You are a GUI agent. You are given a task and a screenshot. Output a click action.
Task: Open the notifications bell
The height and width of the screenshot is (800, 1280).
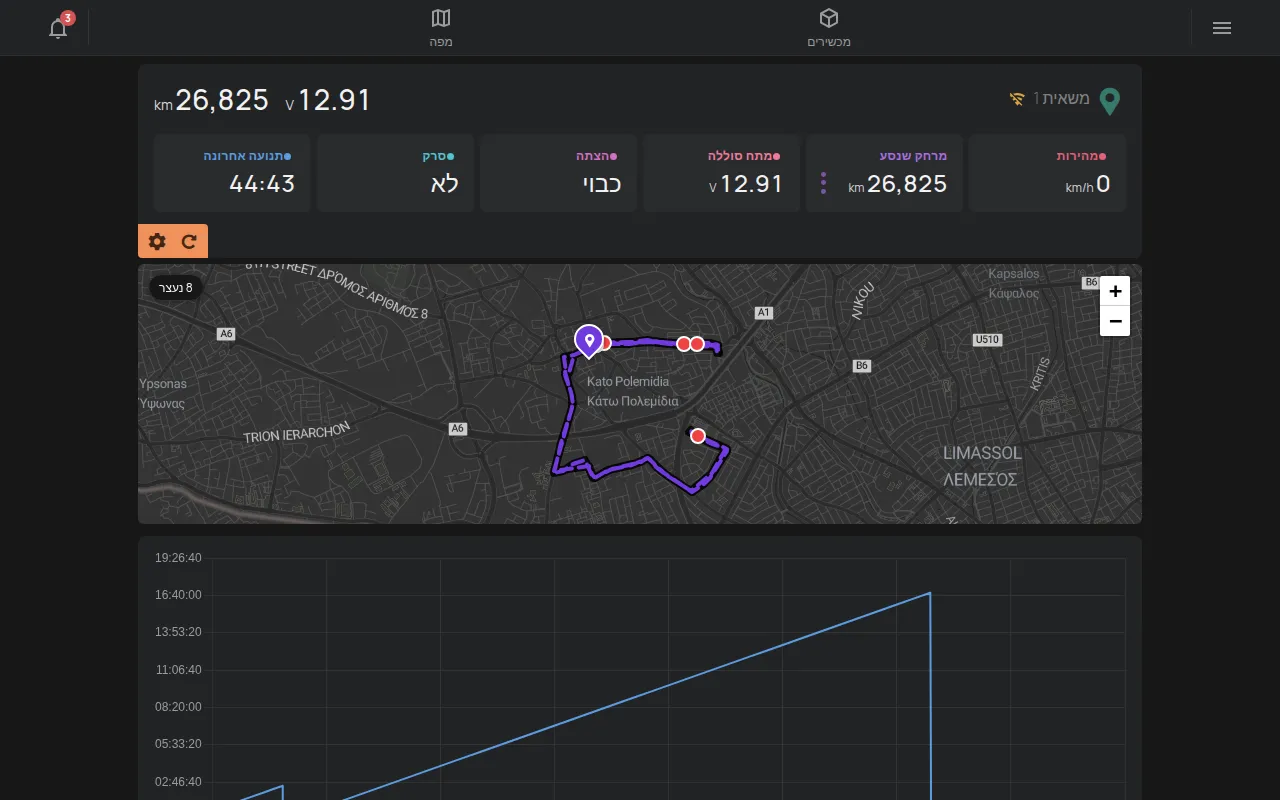coord(58,28)
